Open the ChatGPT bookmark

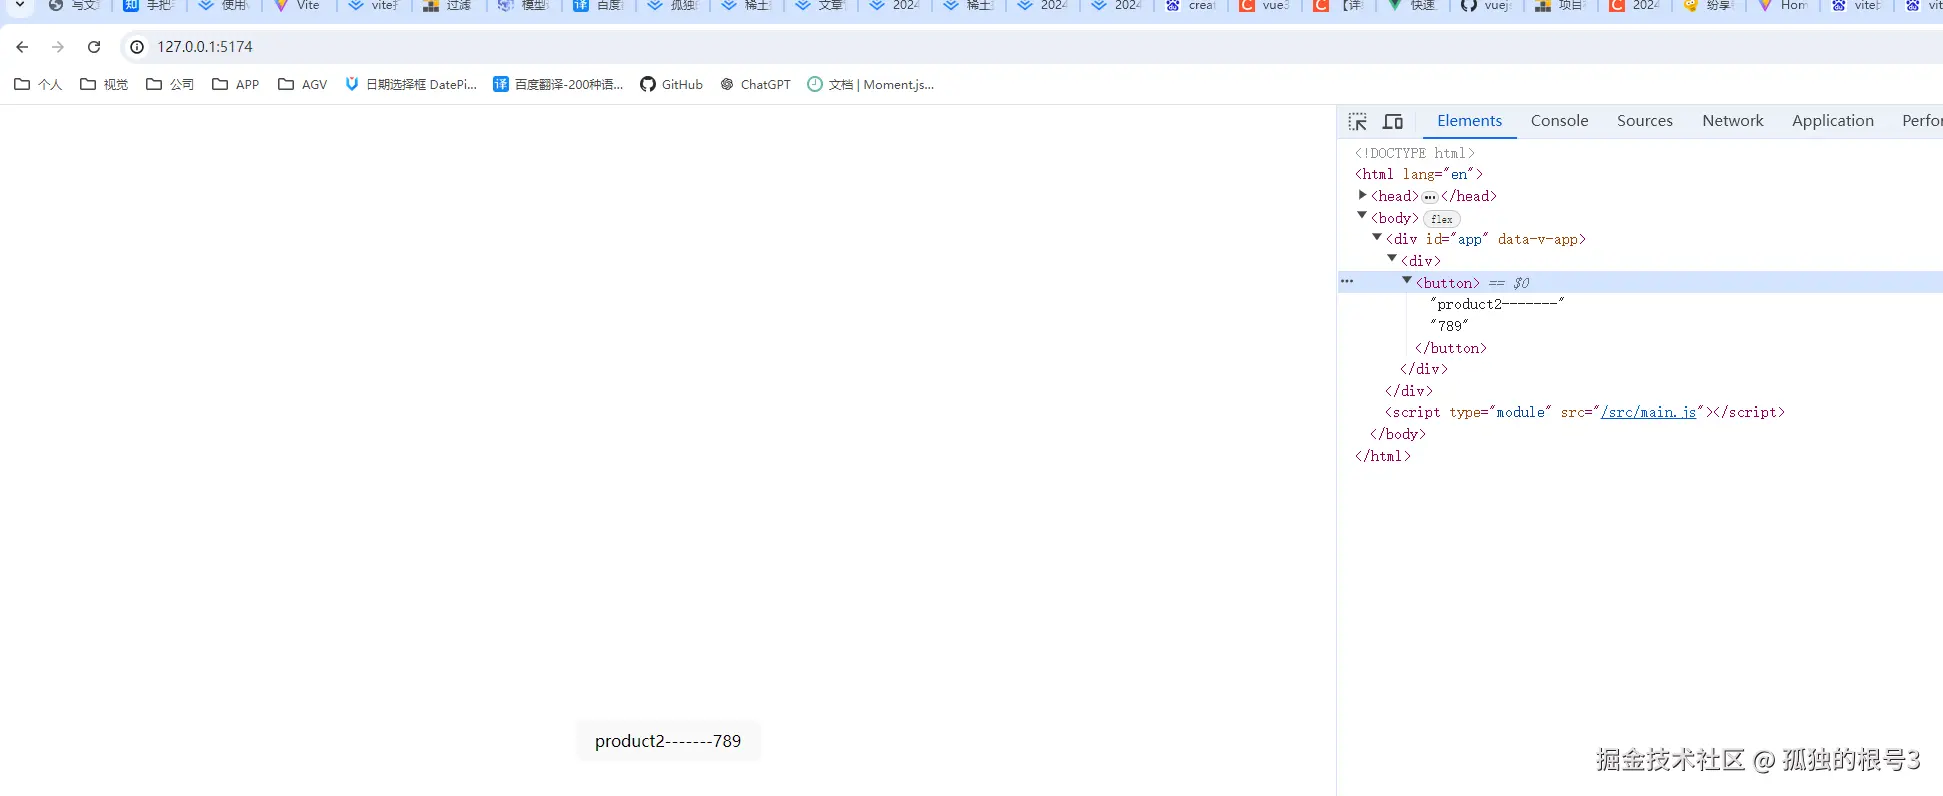pyautogui.click(x=755, y=85)
